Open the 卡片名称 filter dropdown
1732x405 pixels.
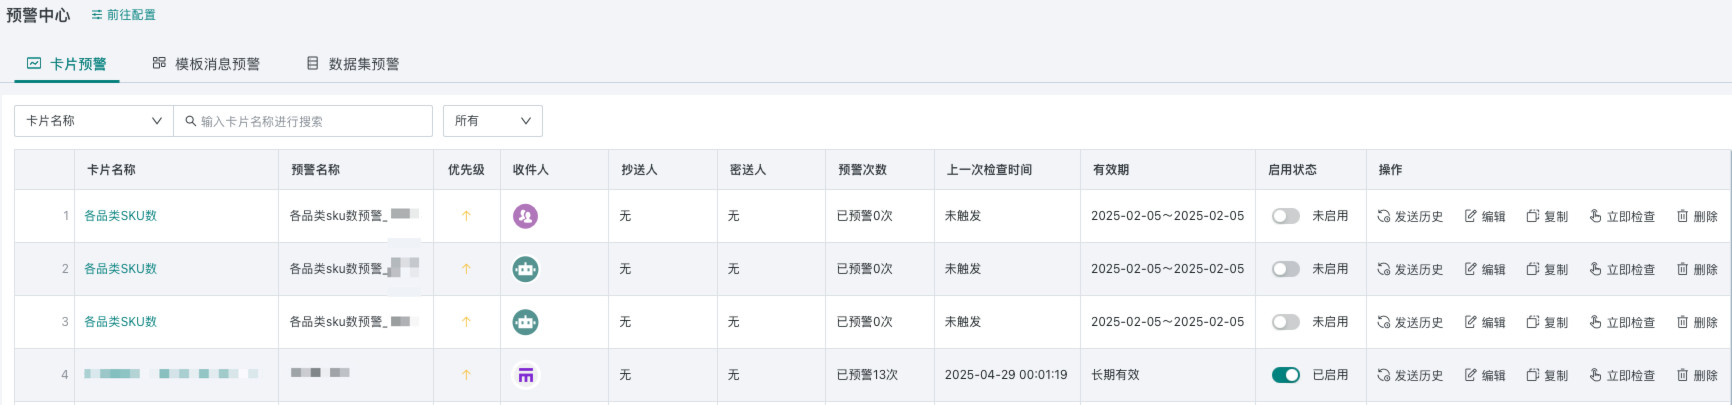click(x=94, y=121)
